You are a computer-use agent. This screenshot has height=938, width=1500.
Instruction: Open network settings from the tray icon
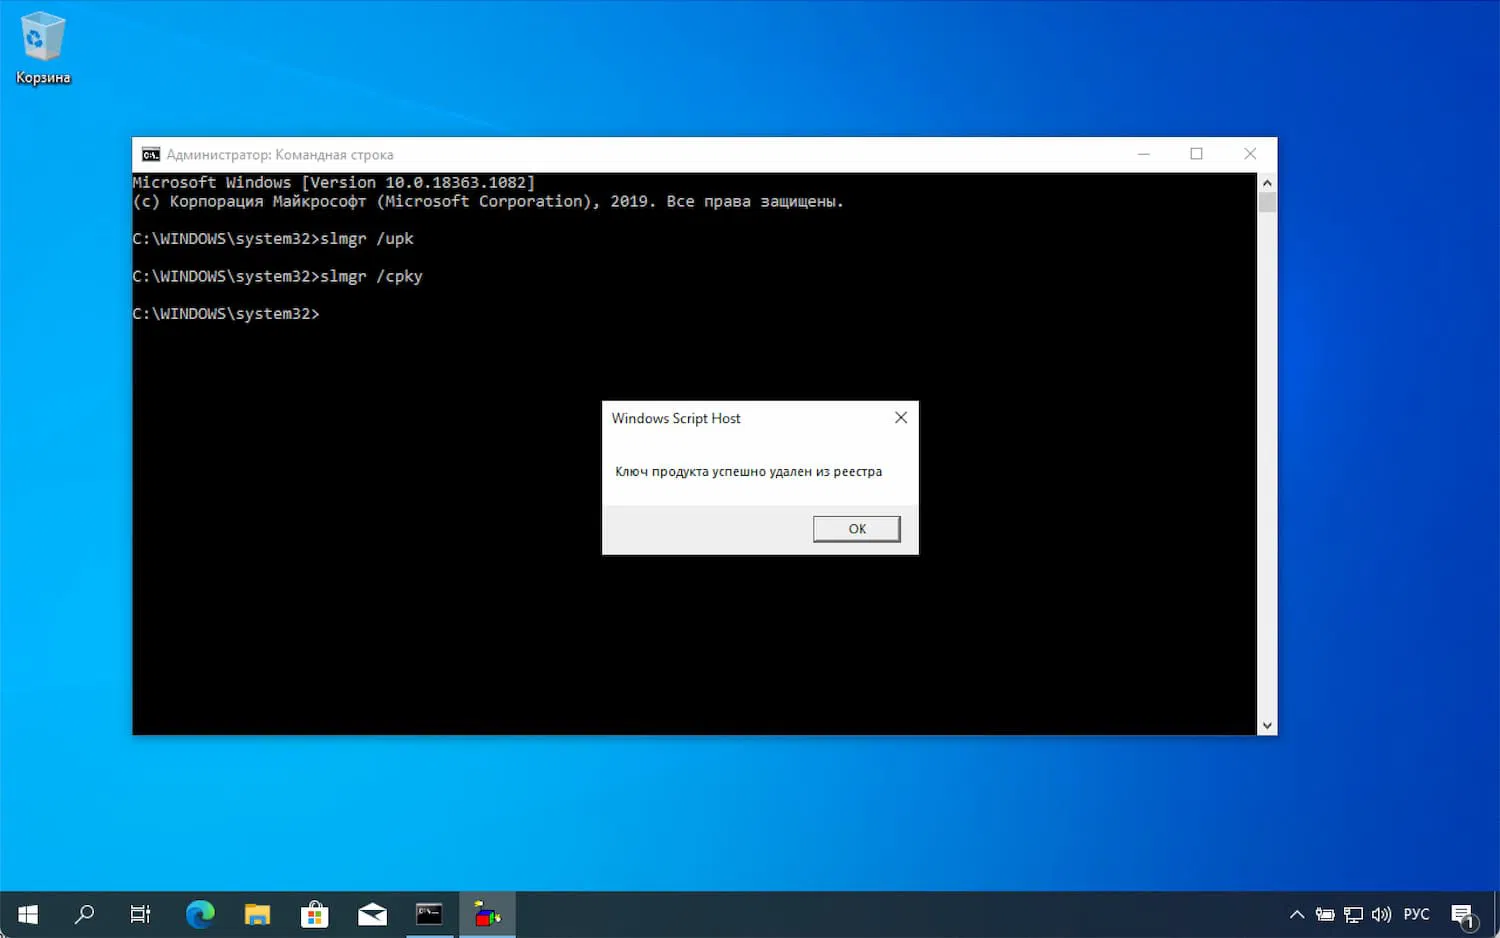pos(1352,914)
